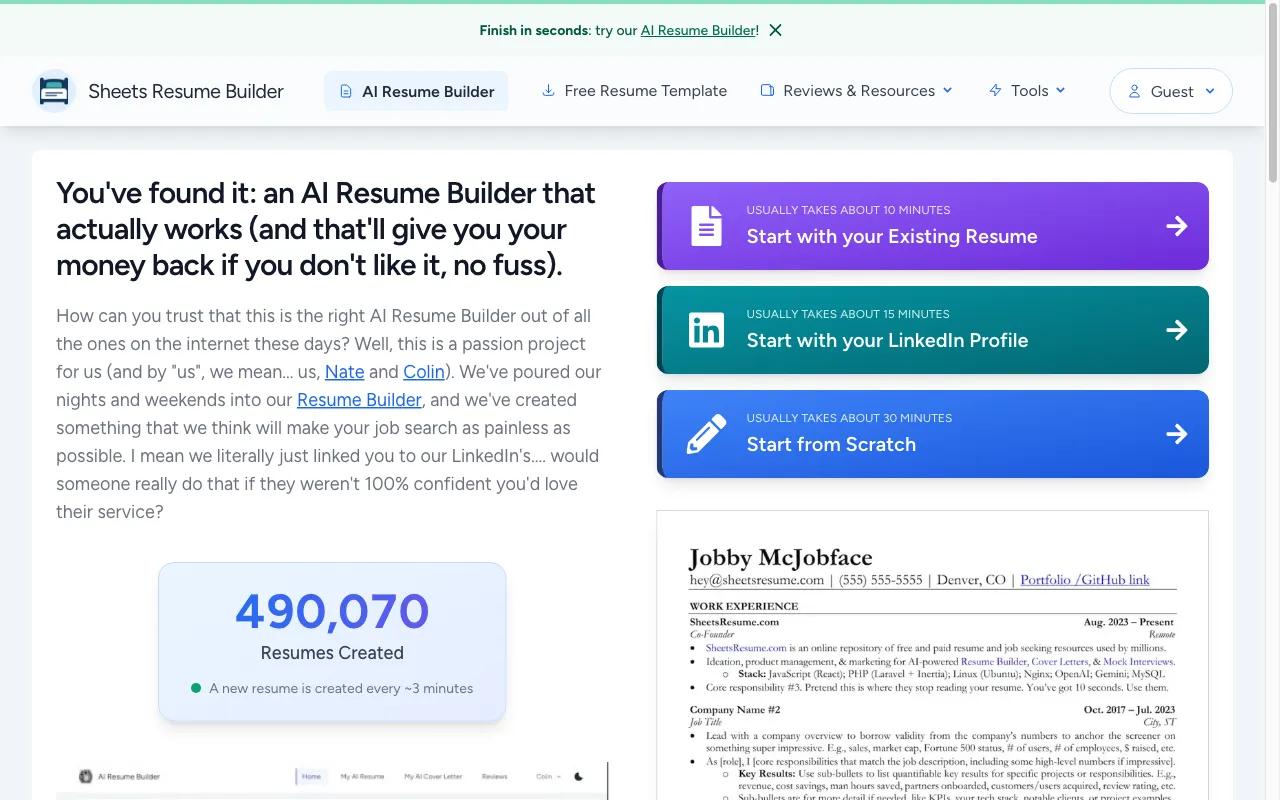Image resolution: width=1280 pixels, height=800 pixels.
Task: Start with your Existing Resume
Action: coord(933,226)
